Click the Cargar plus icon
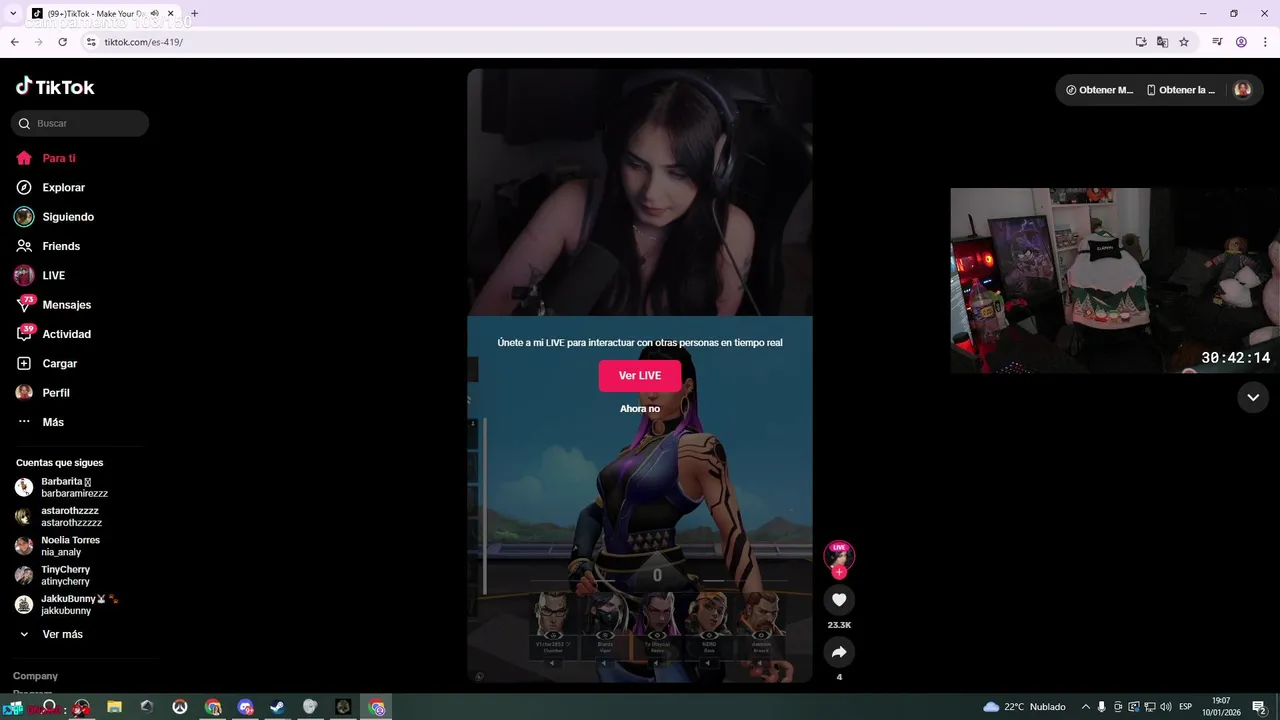Viewport: 1280px width, 720px height. point(24,363)
